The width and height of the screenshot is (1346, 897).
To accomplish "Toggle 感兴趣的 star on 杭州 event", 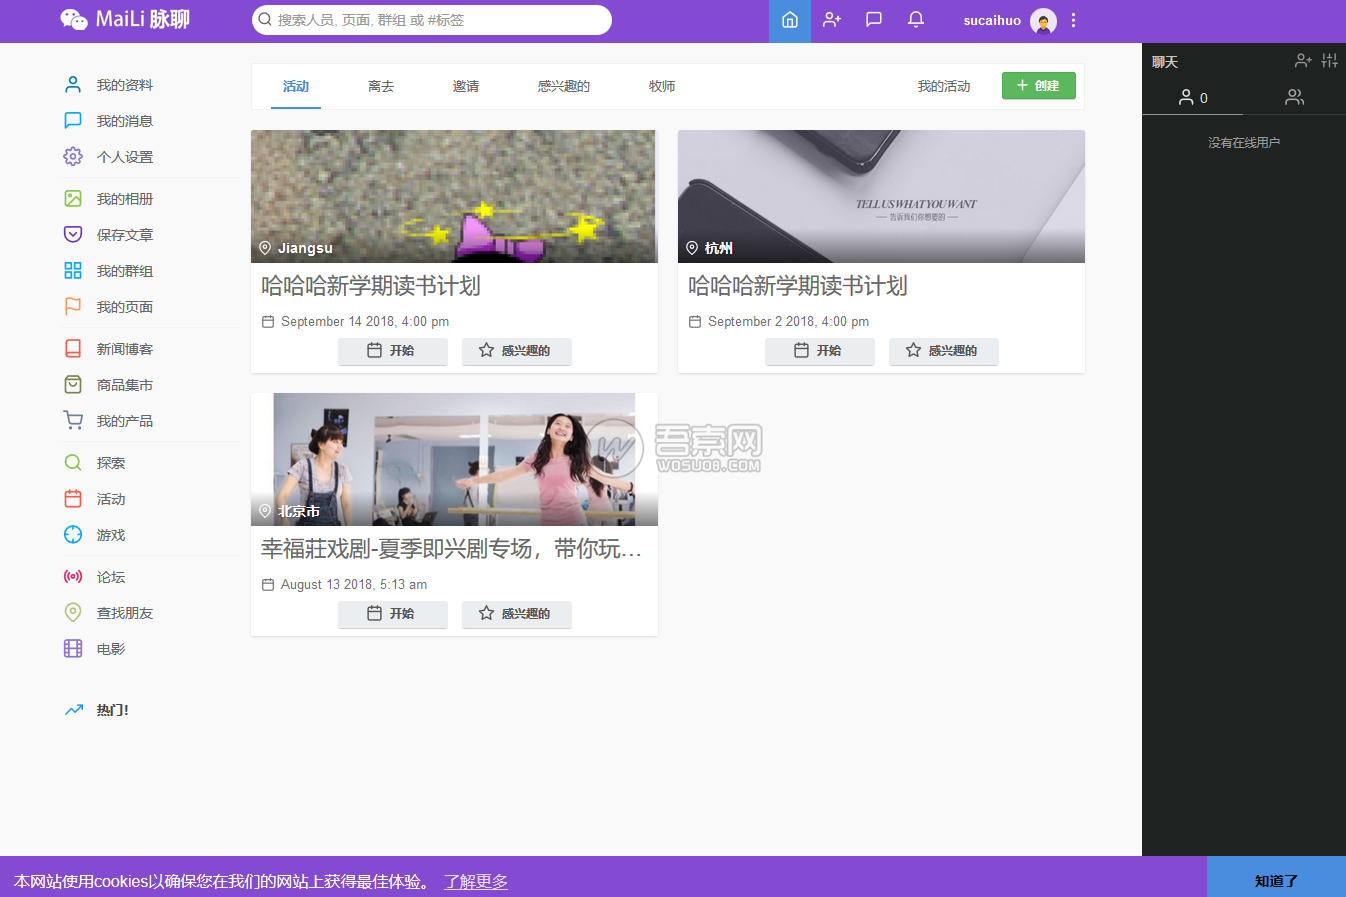I will coord(943,351).
